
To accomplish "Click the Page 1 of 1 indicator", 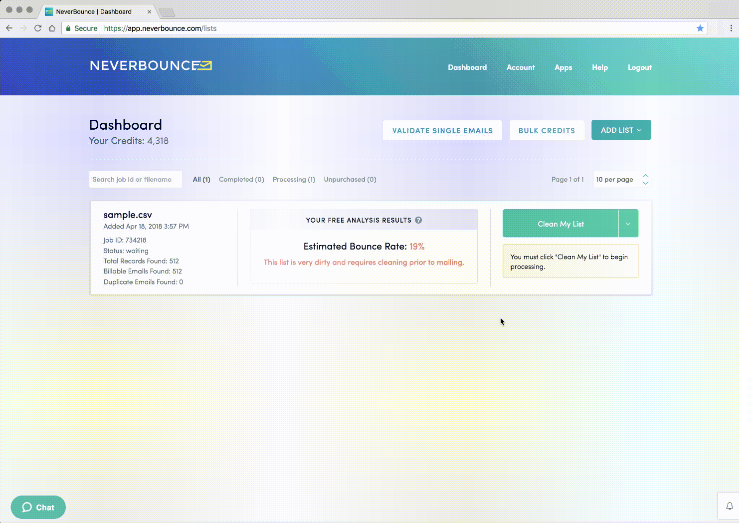I will pos(567,180).
